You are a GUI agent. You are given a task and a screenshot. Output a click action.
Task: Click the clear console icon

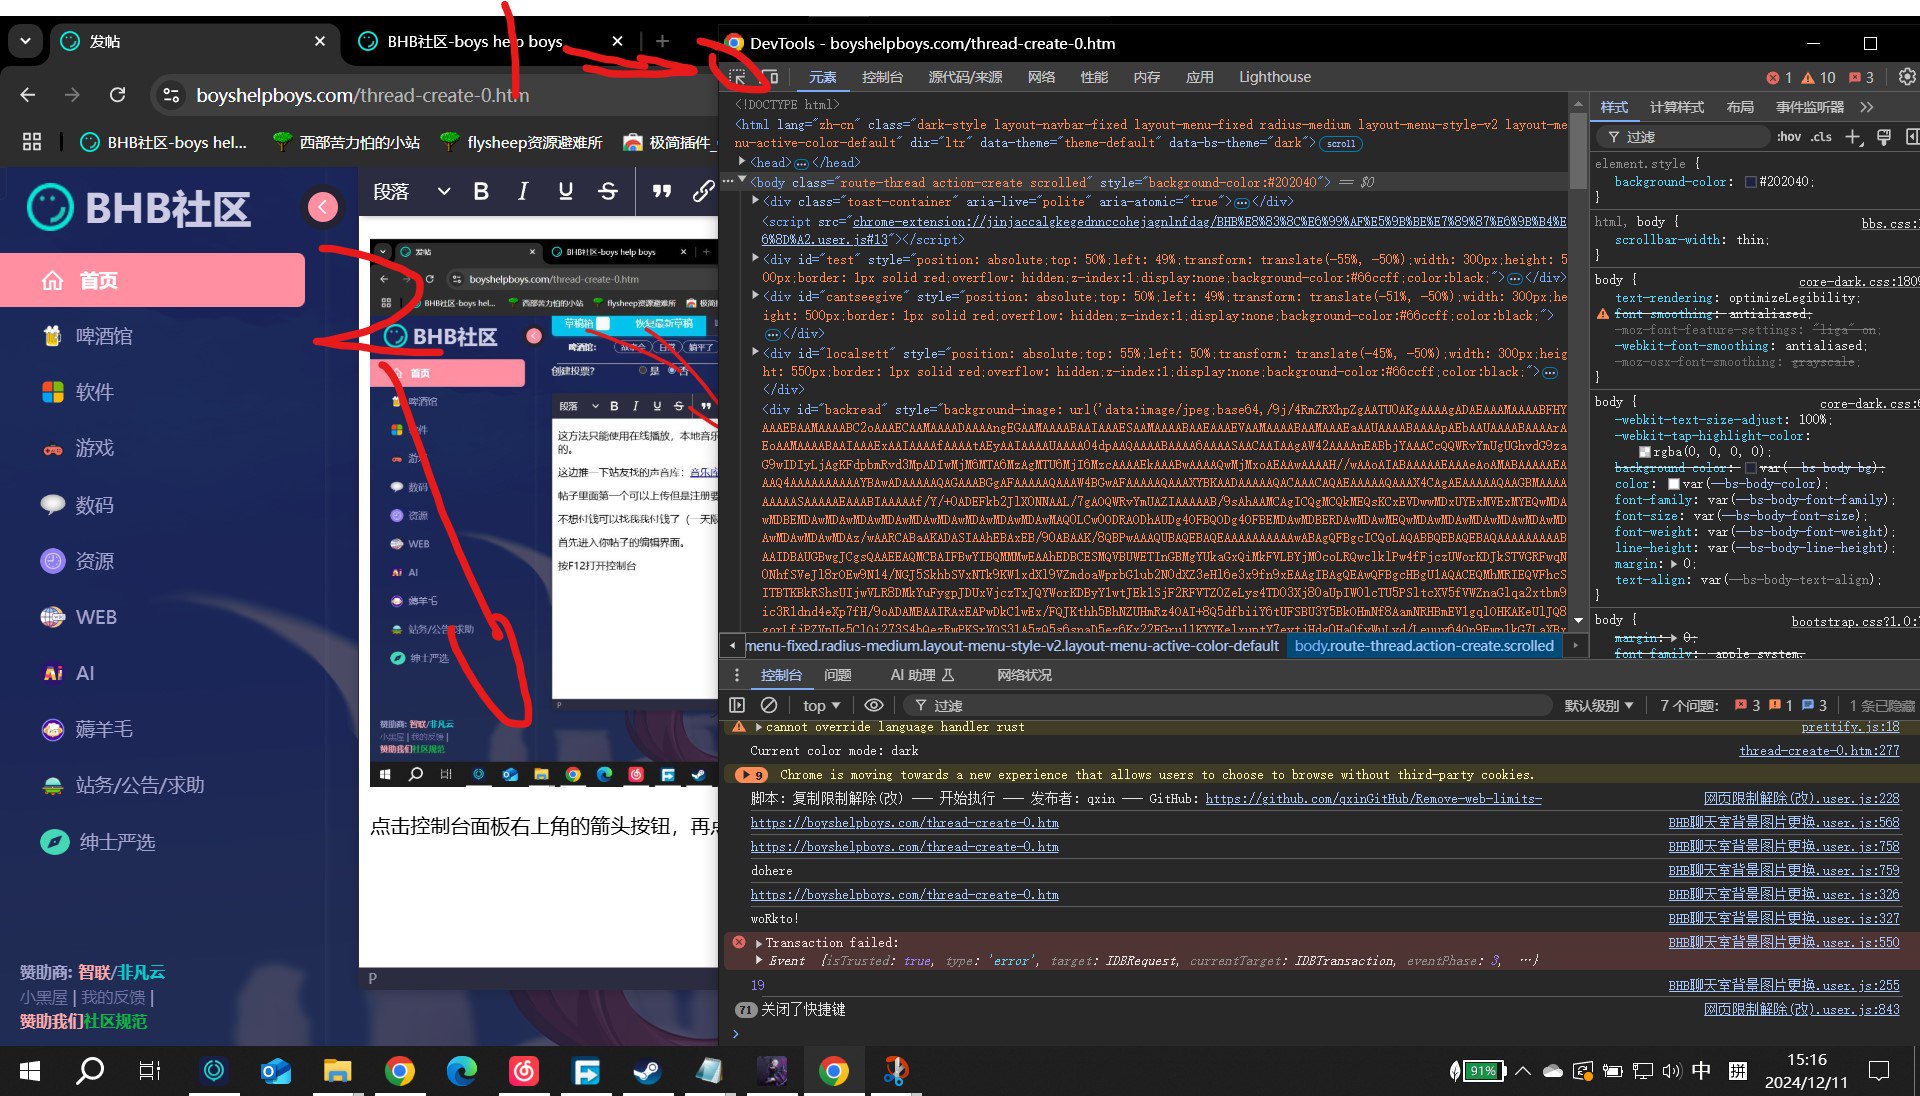769,705
